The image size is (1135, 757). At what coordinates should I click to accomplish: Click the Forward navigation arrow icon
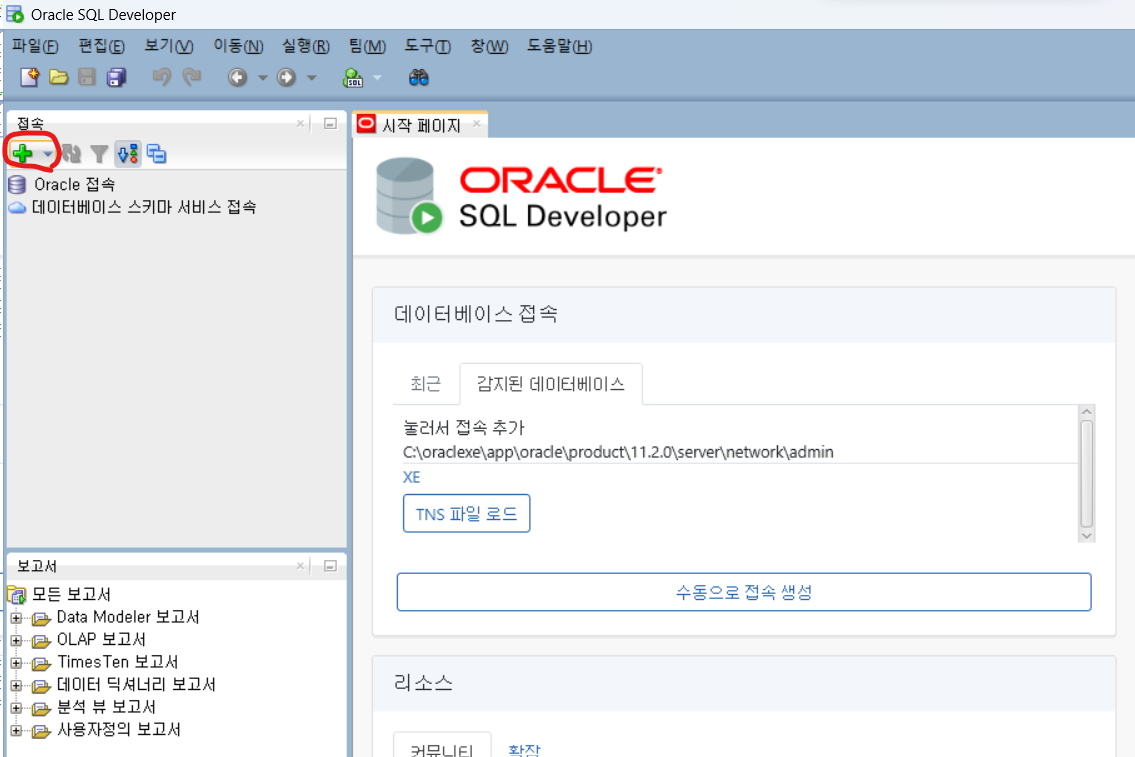[287, 77]
